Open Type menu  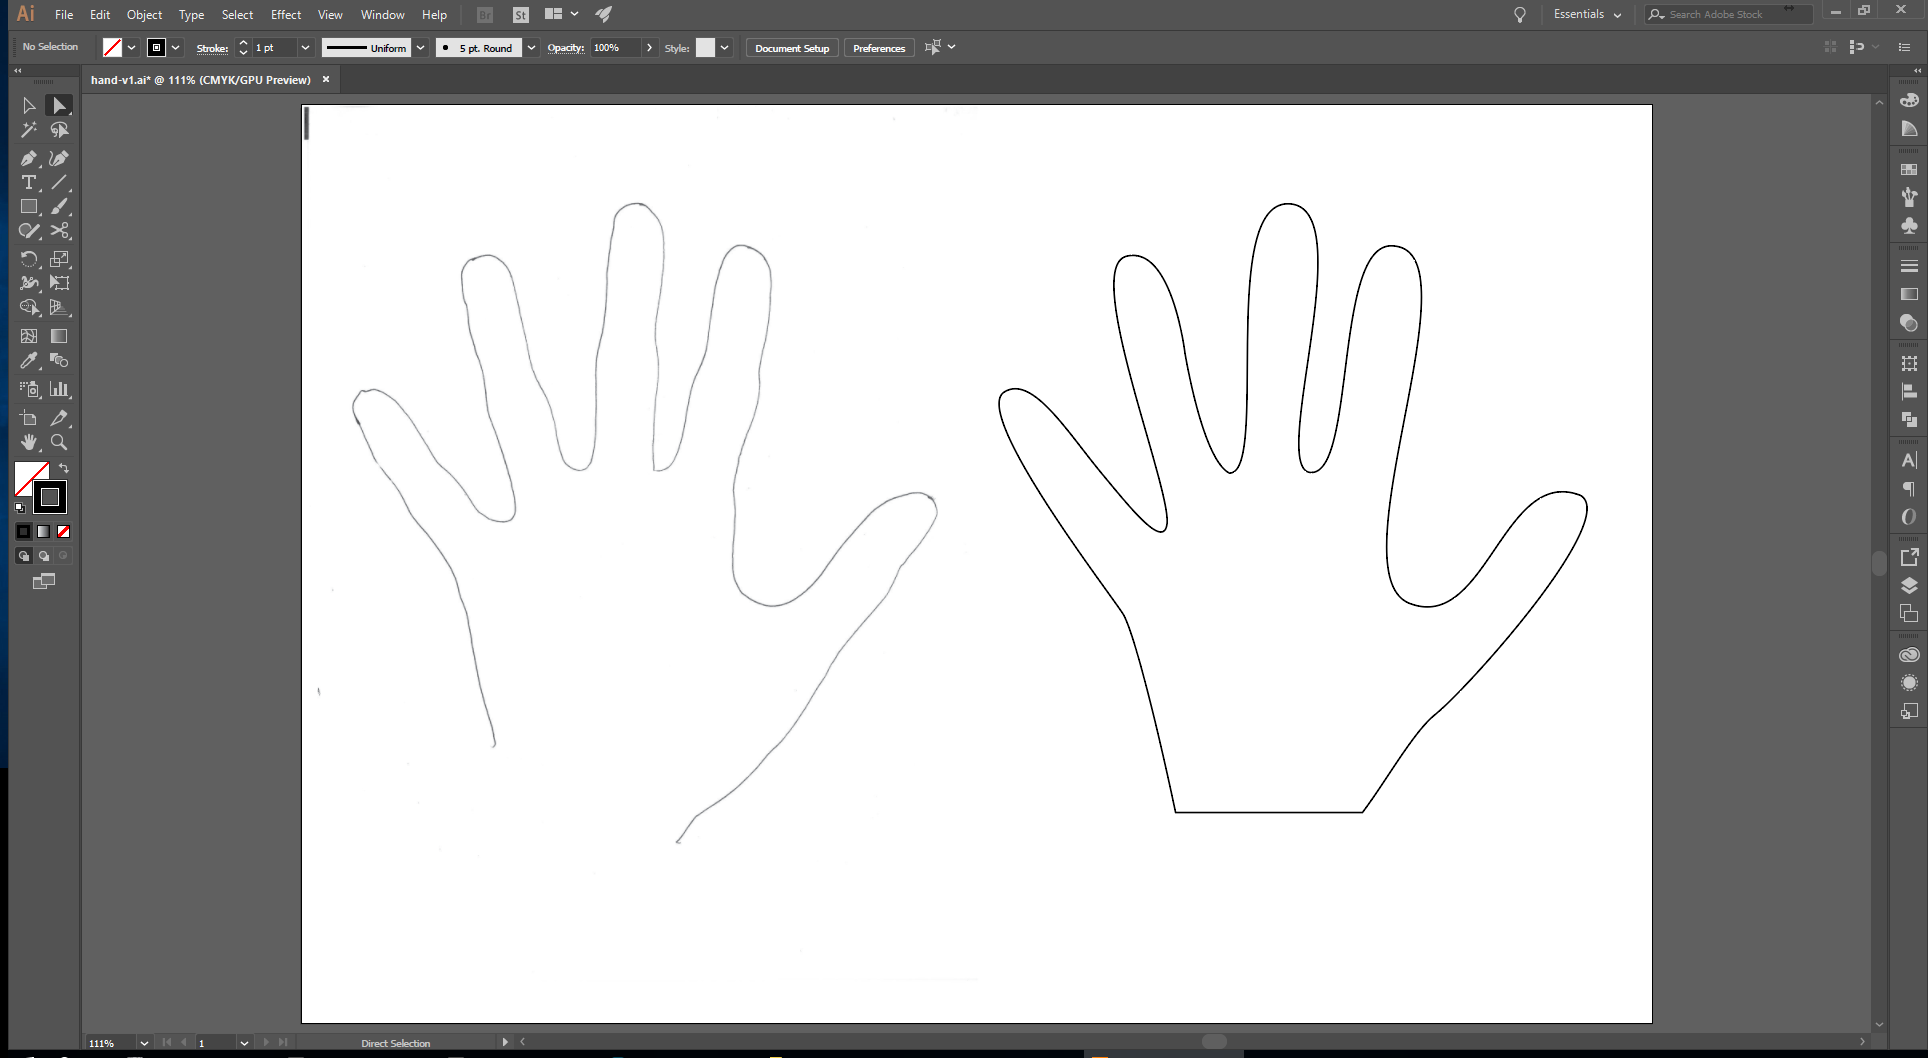(x=191, y=15)
